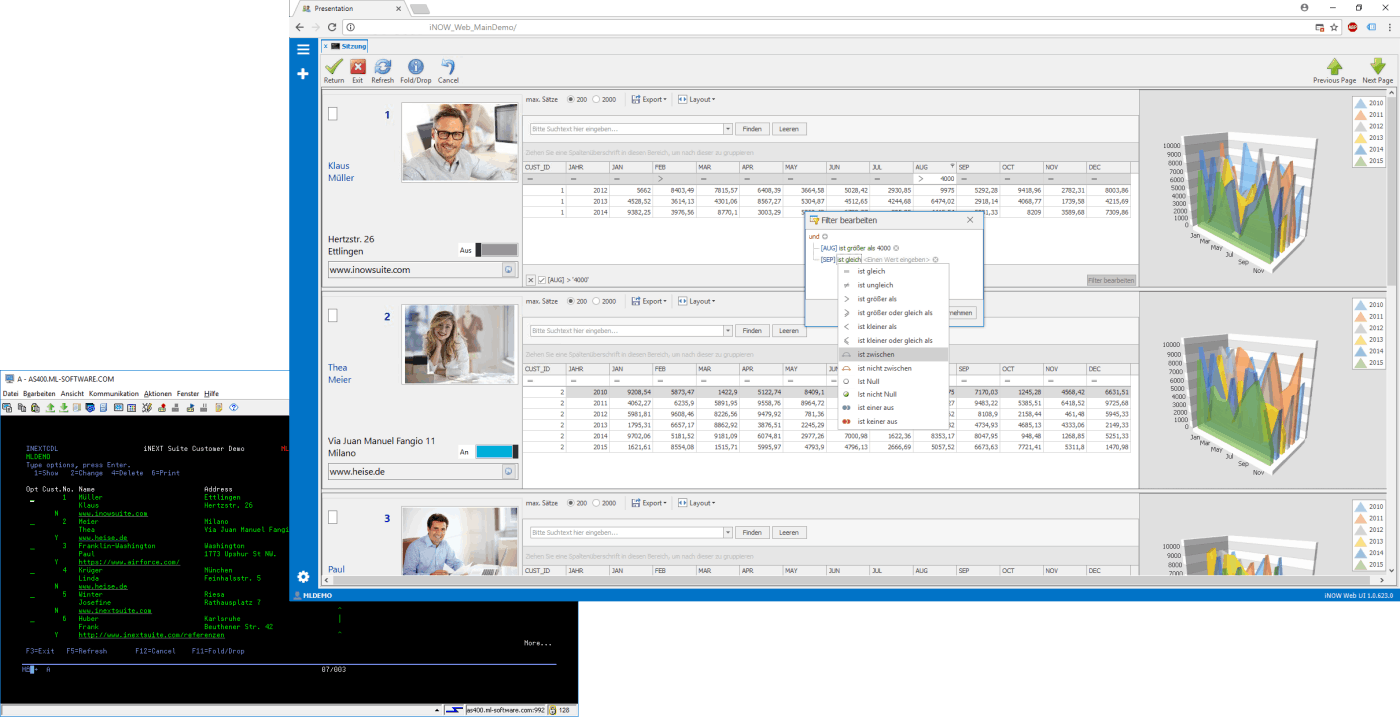Remove the SEP condition in filter editor
Screen dimensions: 1400x717
934,259
